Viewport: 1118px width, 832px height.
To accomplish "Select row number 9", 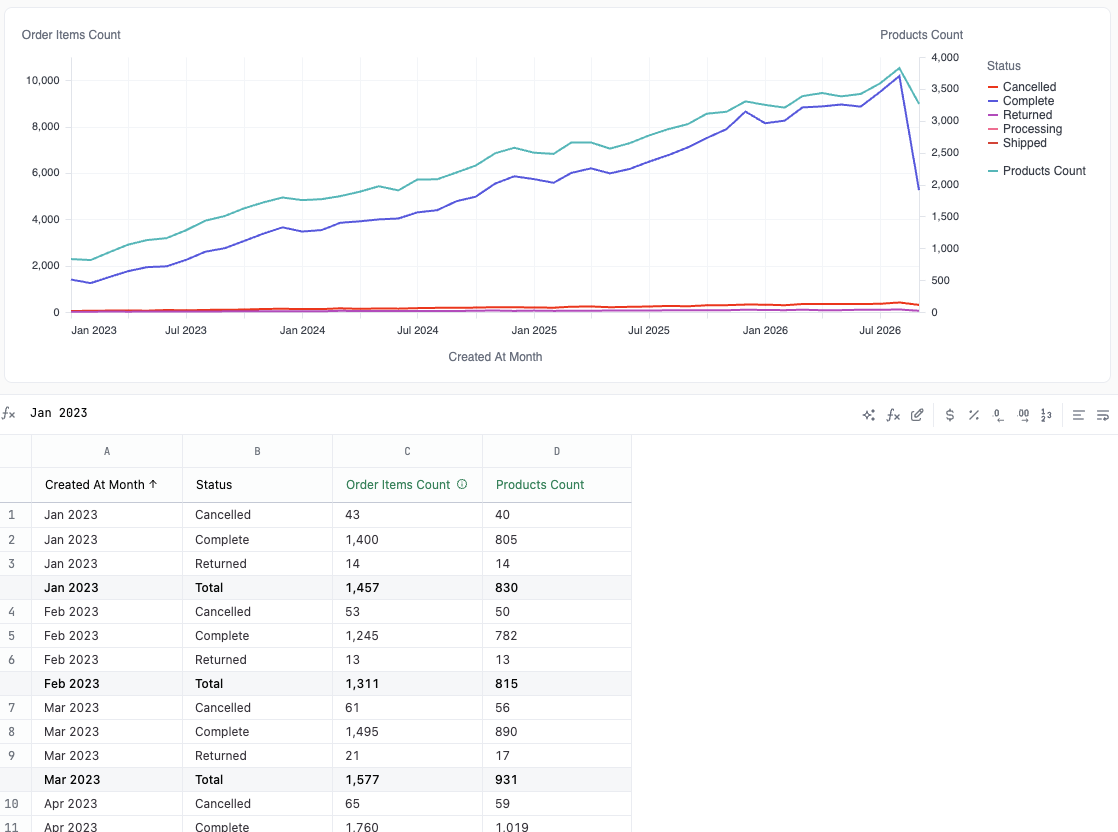I will tap(11, 755).
